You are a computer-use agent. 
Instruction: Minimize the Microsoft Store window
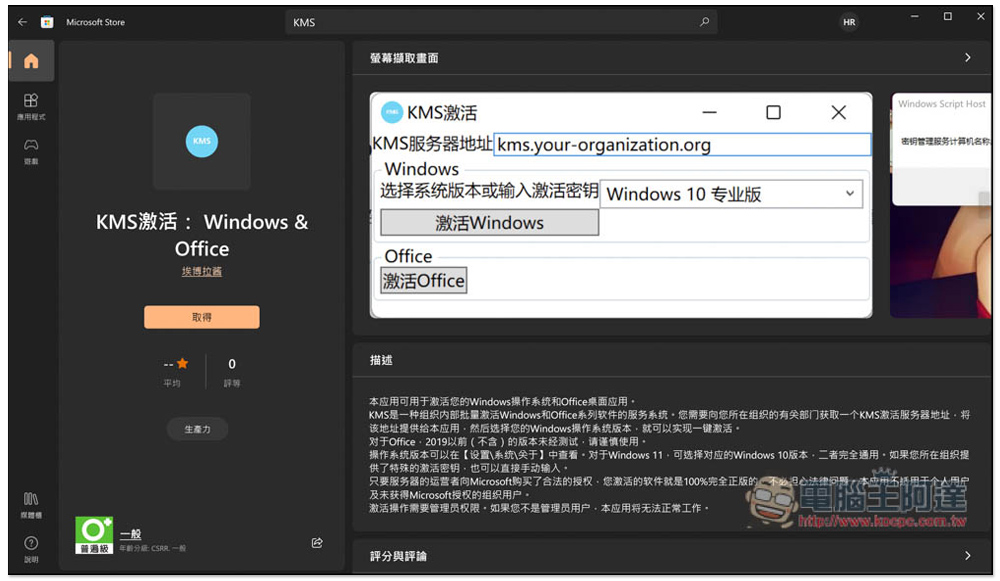coord(915,17)
